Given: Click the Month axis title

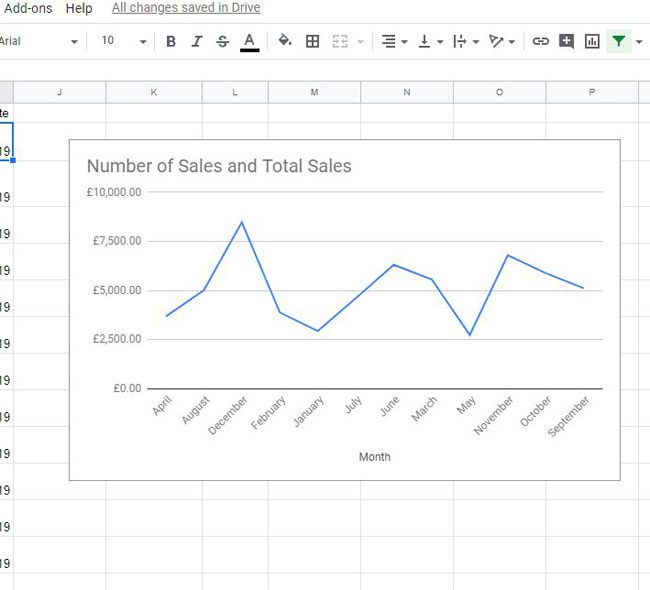Looking at the screenshot, I should coord(374,457).
